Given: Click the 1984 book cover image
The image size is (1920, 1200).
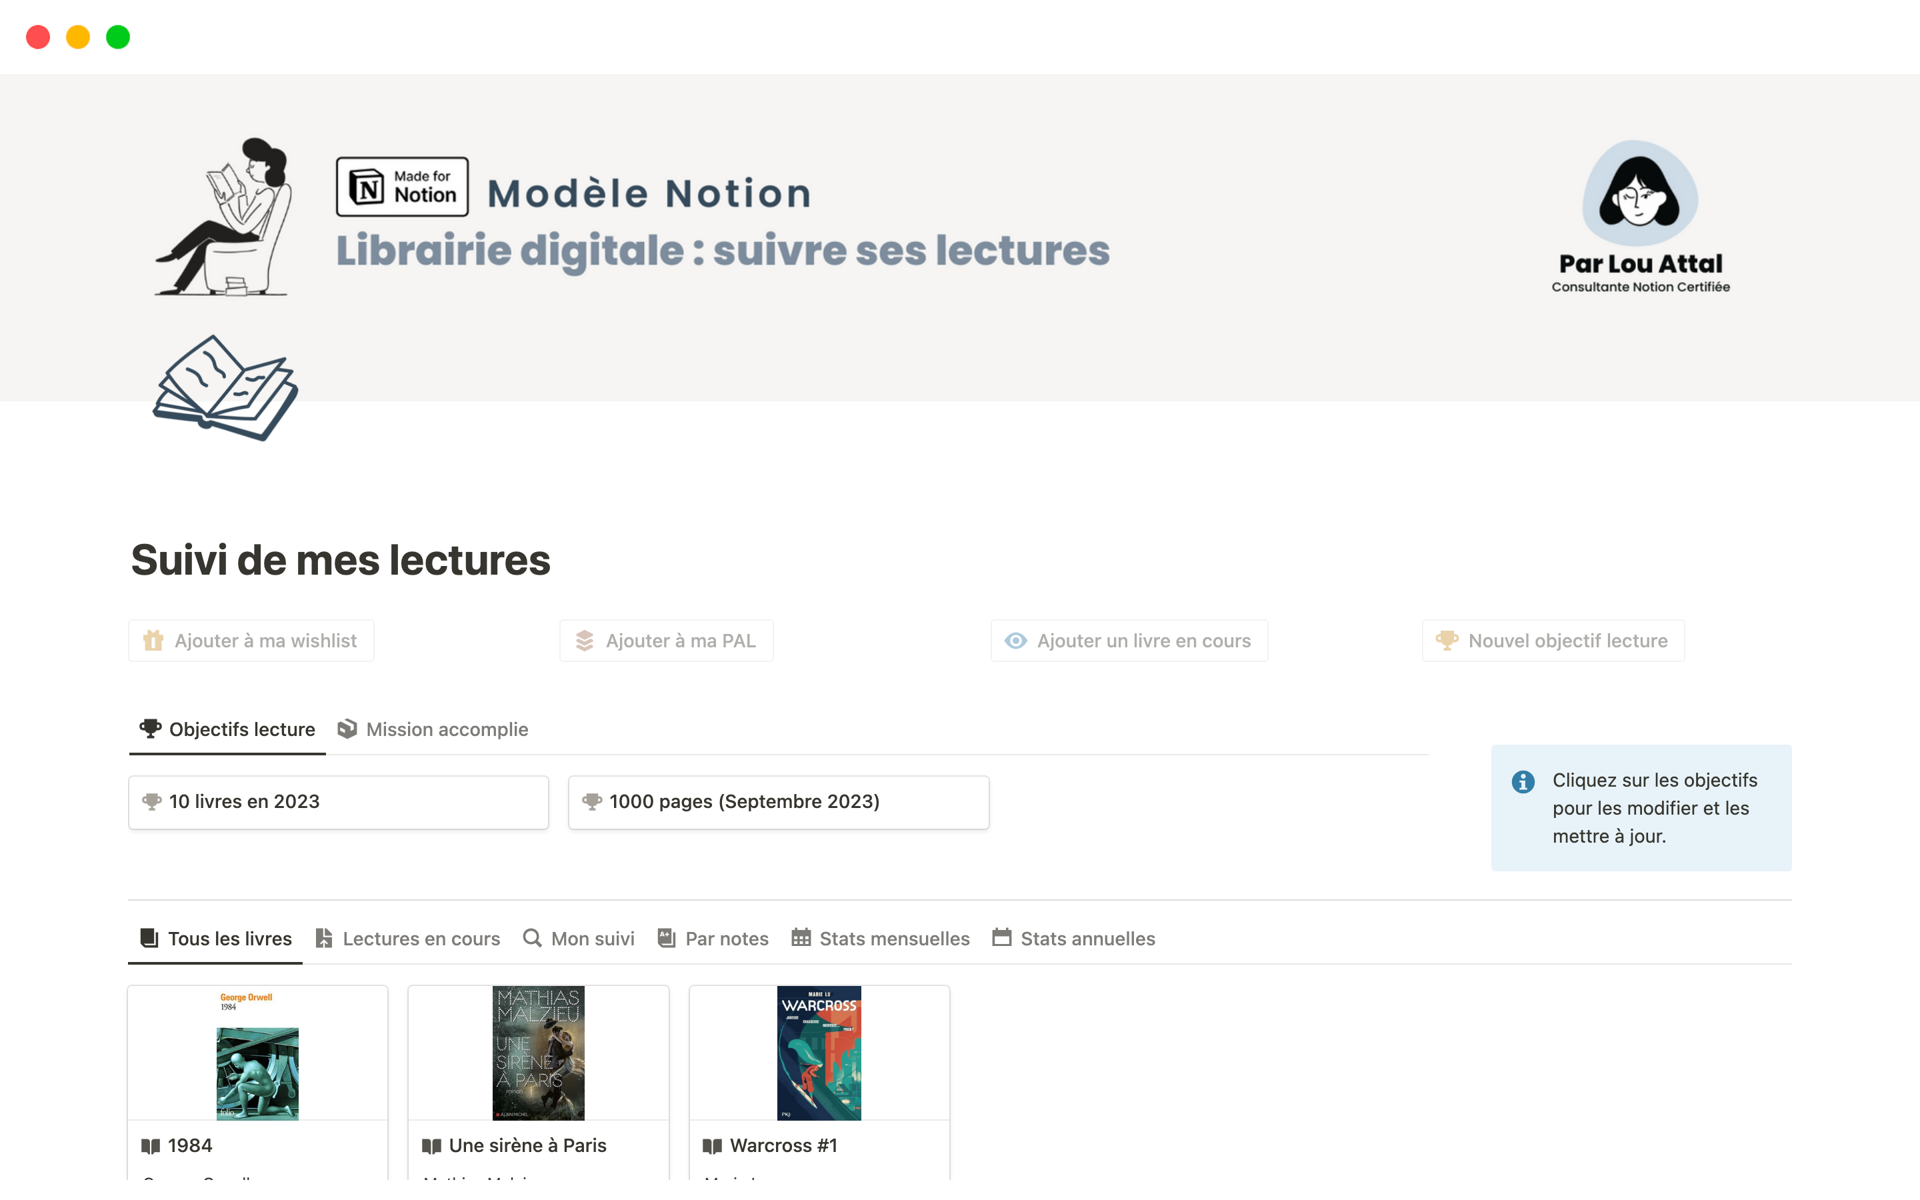Looking at the screenshot, I should (x=257, y=1074).
